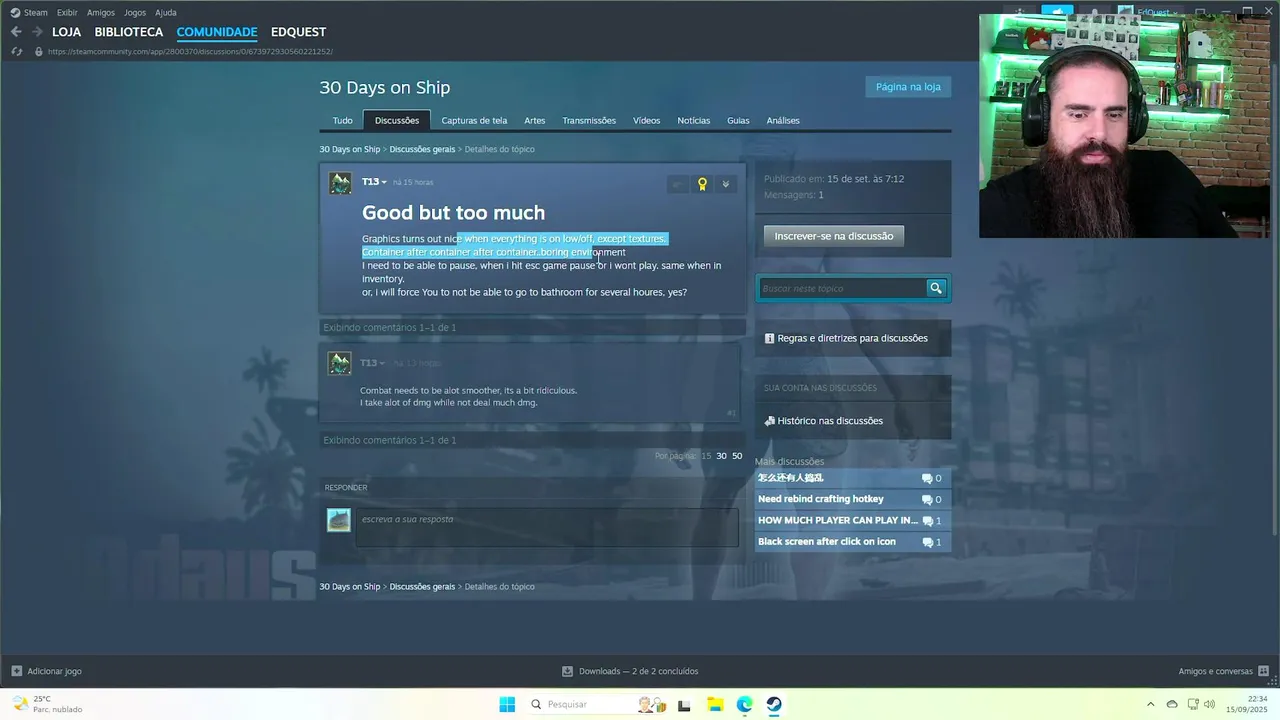1280x720 pixels.
Task: Open Microsoft Edge from the taskbar
Action: [744, 704]
